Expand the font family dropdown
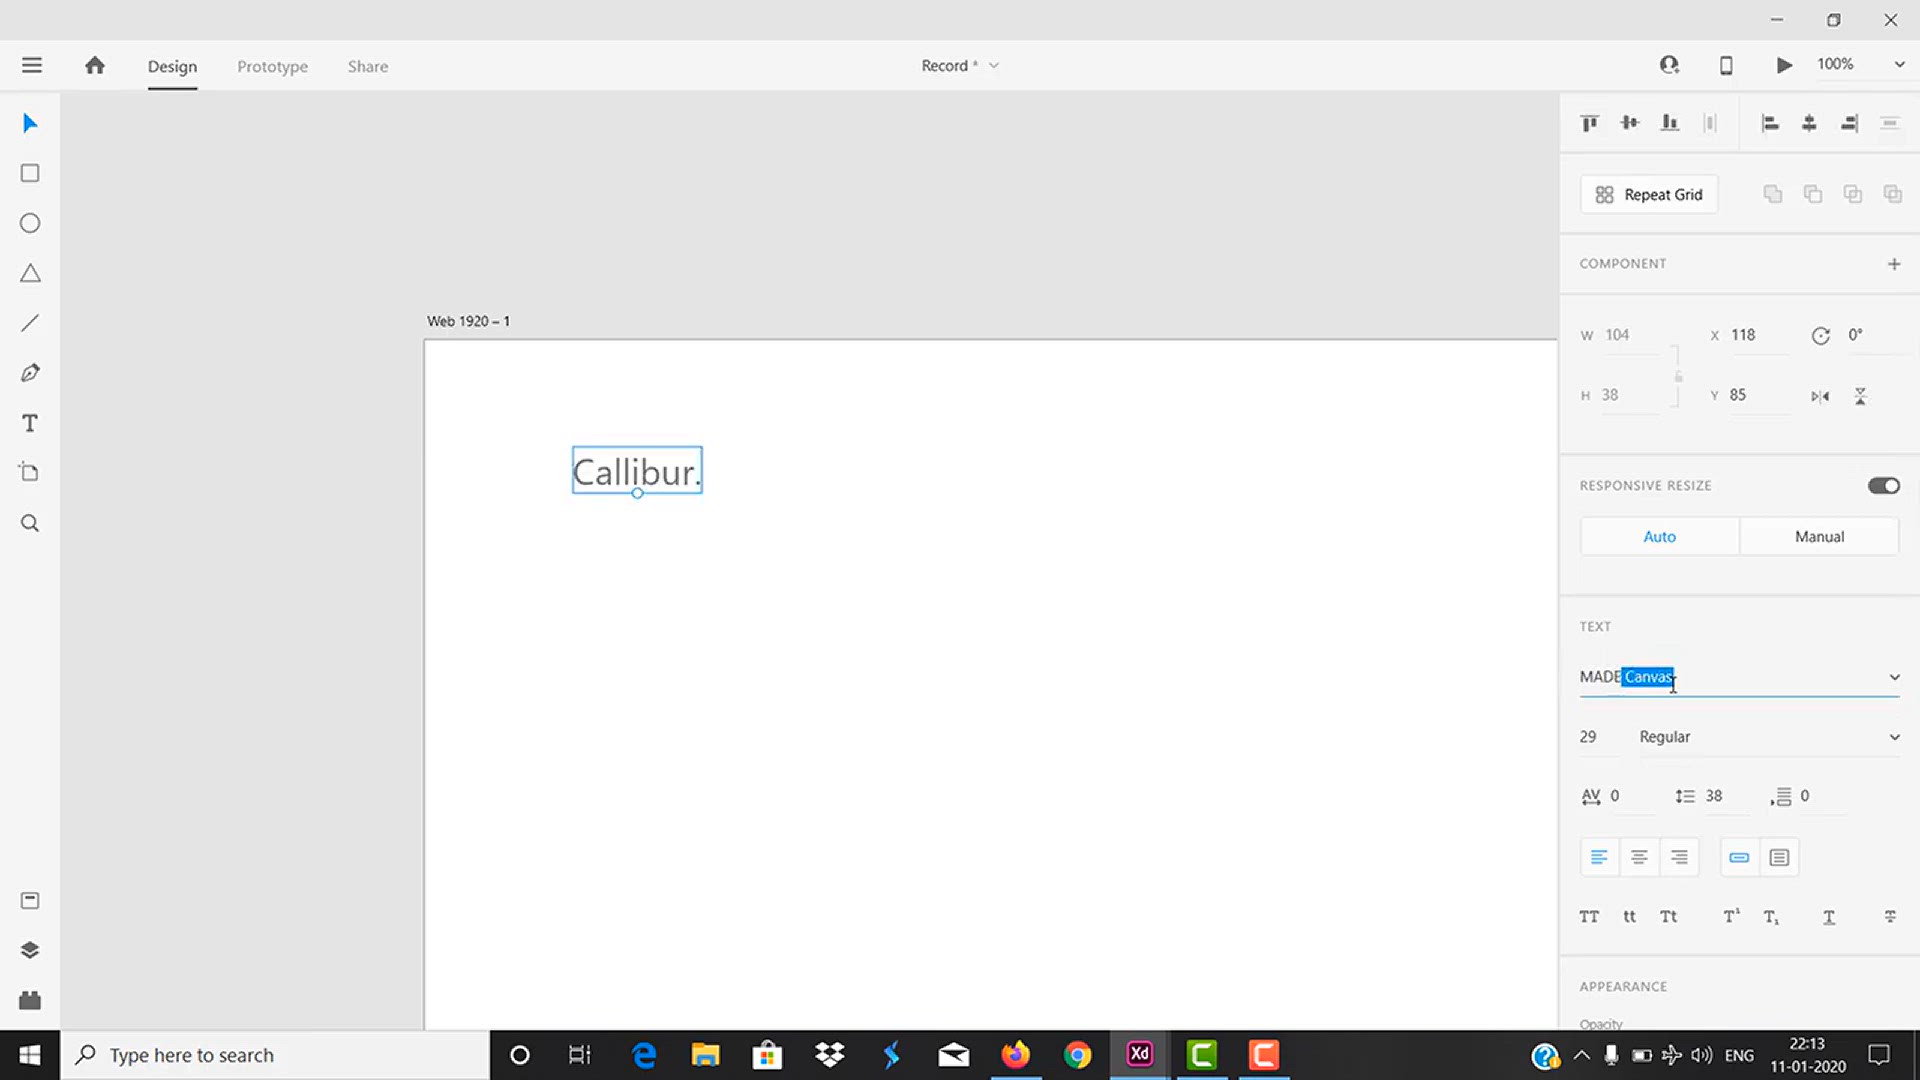The width and height of the screenshot is (1920, 1080). click(1894, 677)
